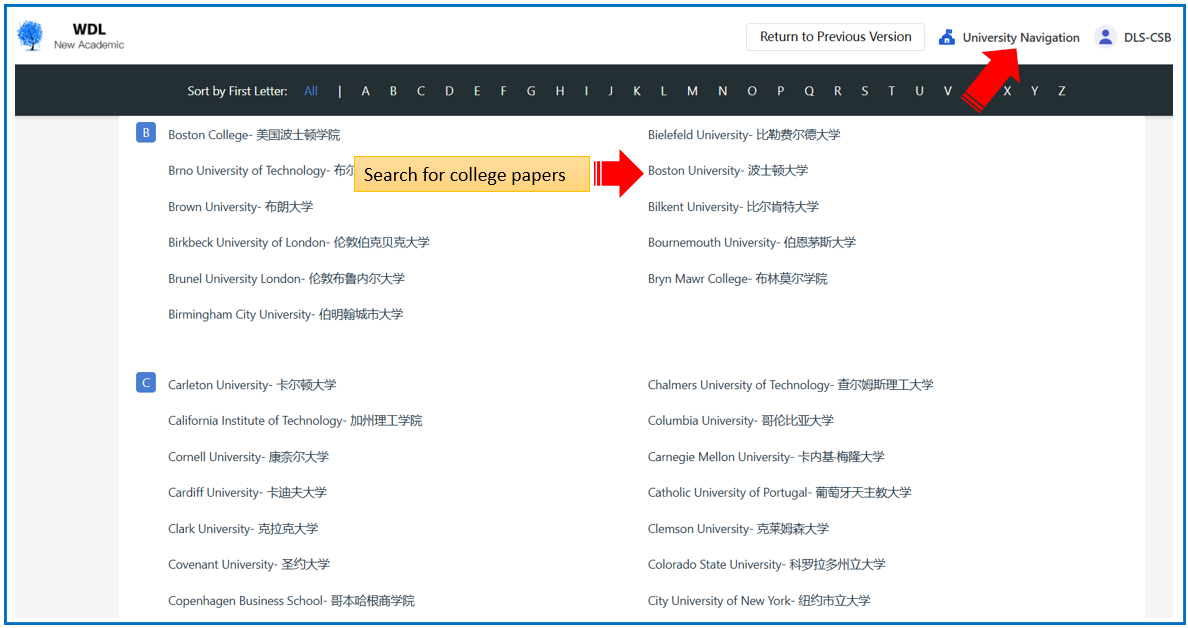Select the All letter filter
Viewport: 1188px width, 628px height.
click(311, 91)
